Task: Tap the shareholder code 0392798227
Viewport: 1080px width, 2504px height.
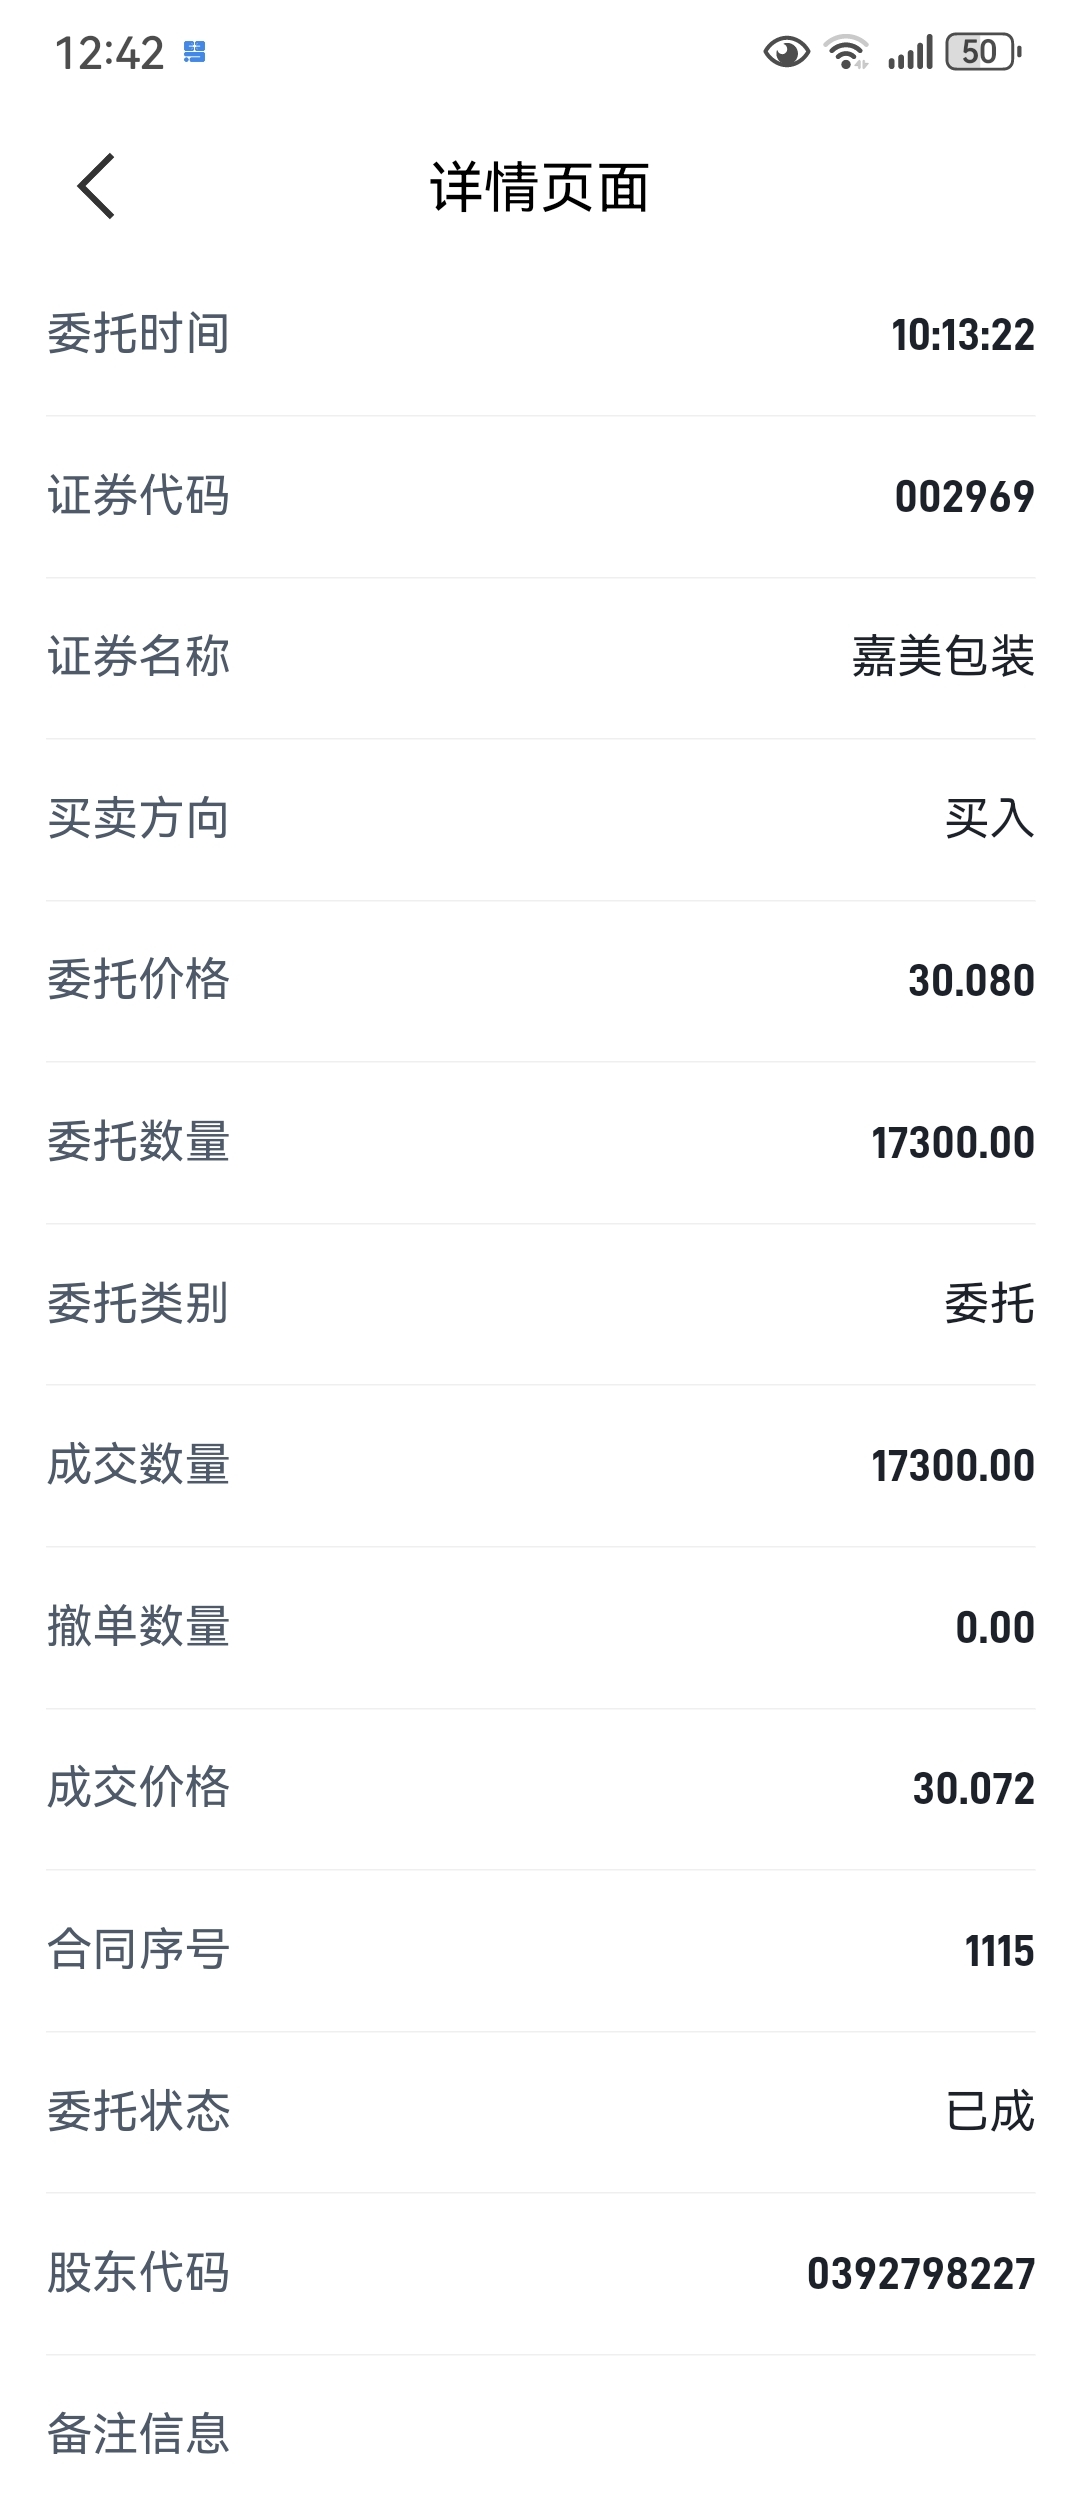Action: 920,2274
